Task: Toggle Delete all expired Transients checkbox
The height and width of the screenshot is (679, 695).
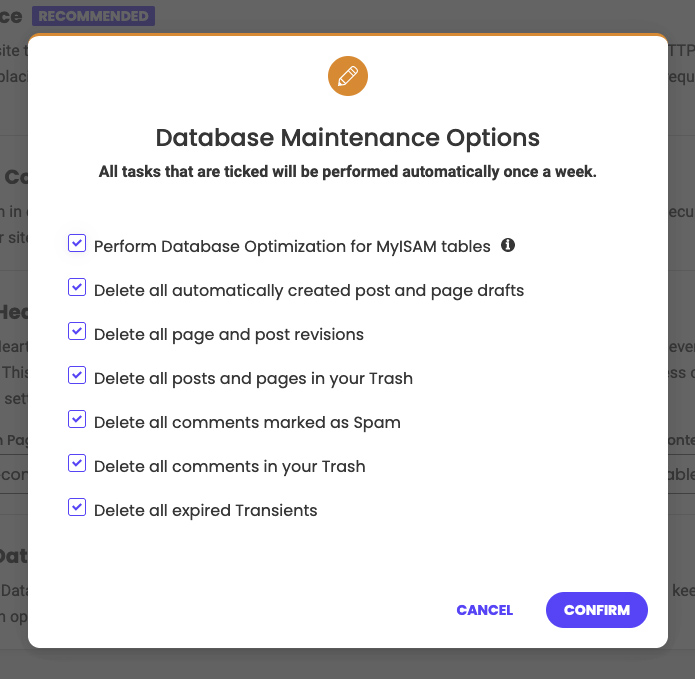Action: [77, 507]
